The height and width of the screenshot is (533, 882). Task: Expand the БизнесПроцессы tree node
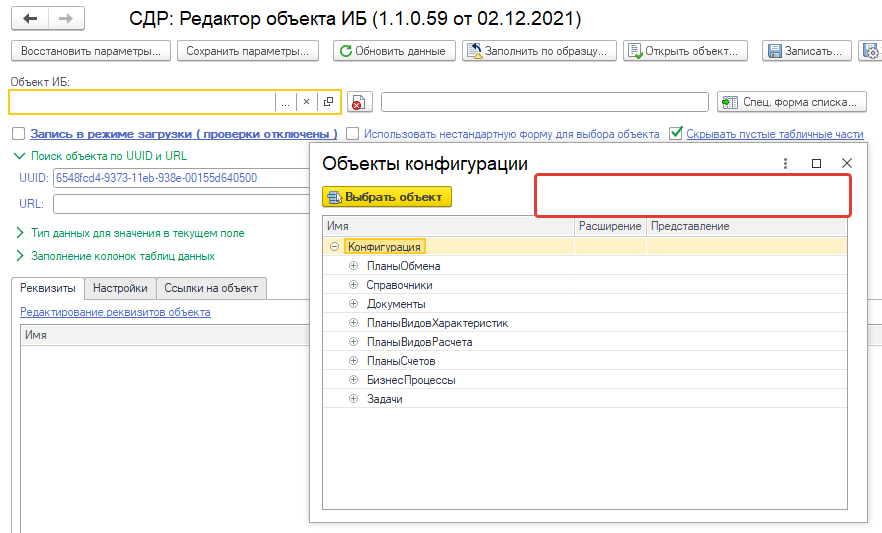(353, 380)
